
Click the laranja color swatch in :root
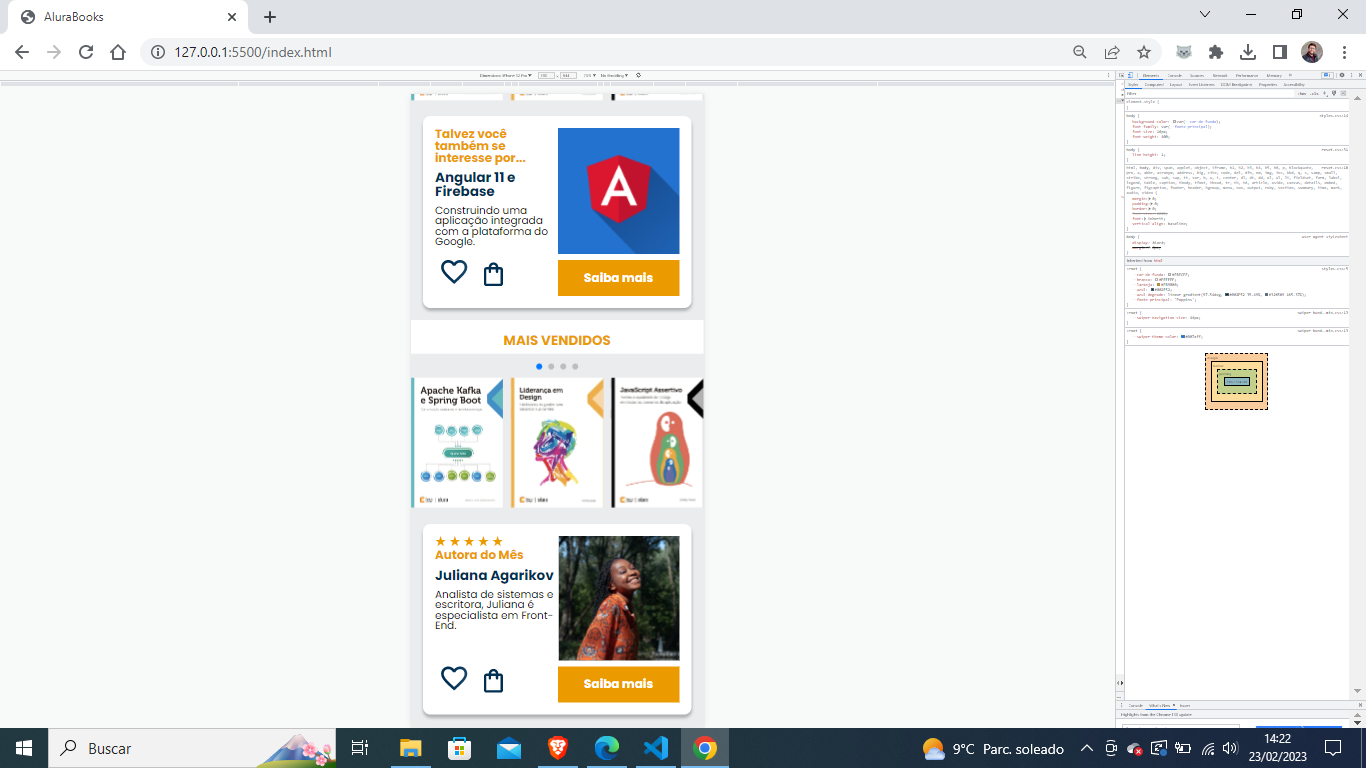1158,285
